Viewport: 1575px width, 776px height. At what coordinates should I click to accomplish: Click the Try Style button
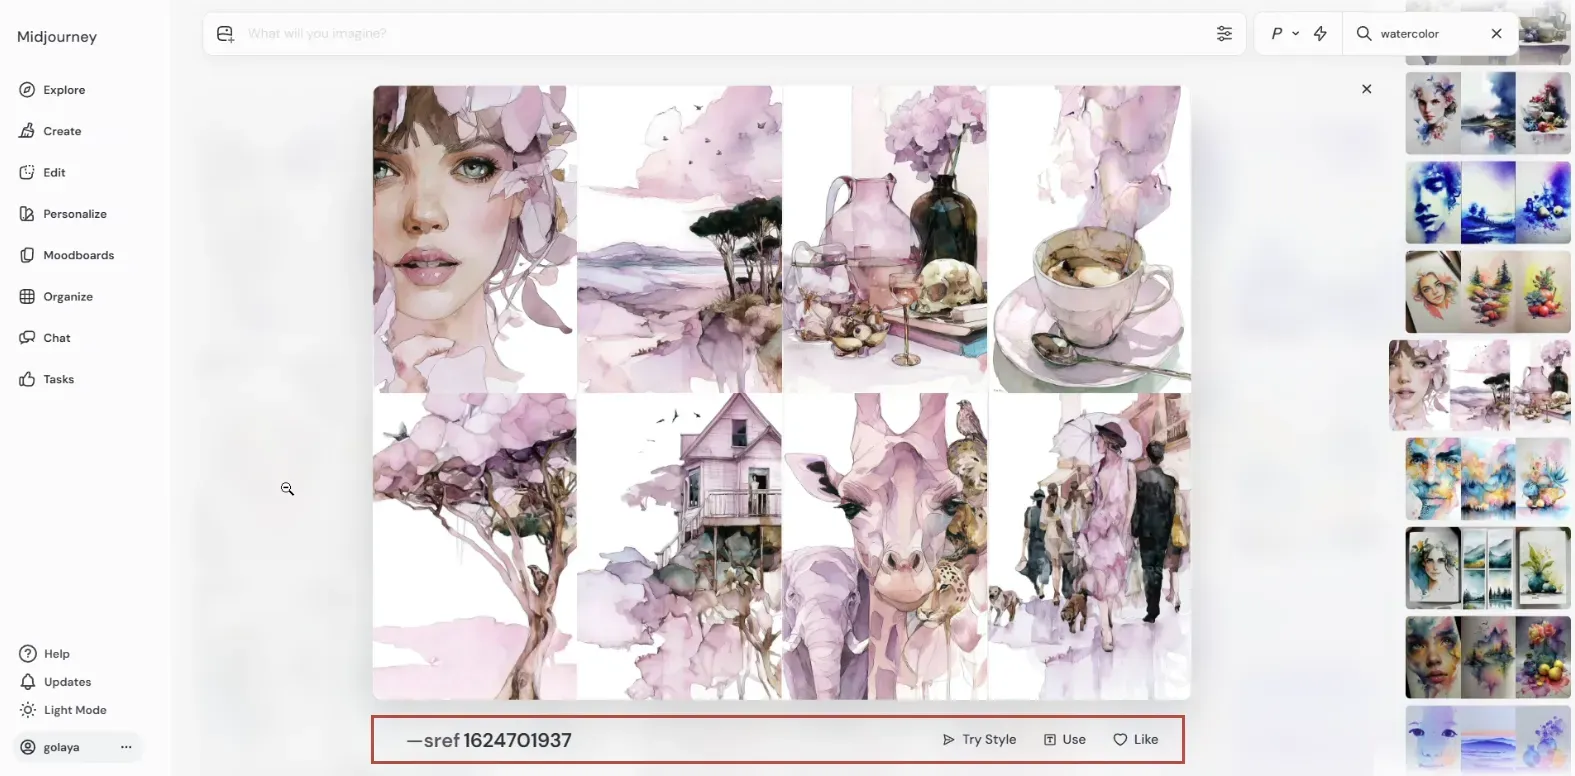click(979, 740)
